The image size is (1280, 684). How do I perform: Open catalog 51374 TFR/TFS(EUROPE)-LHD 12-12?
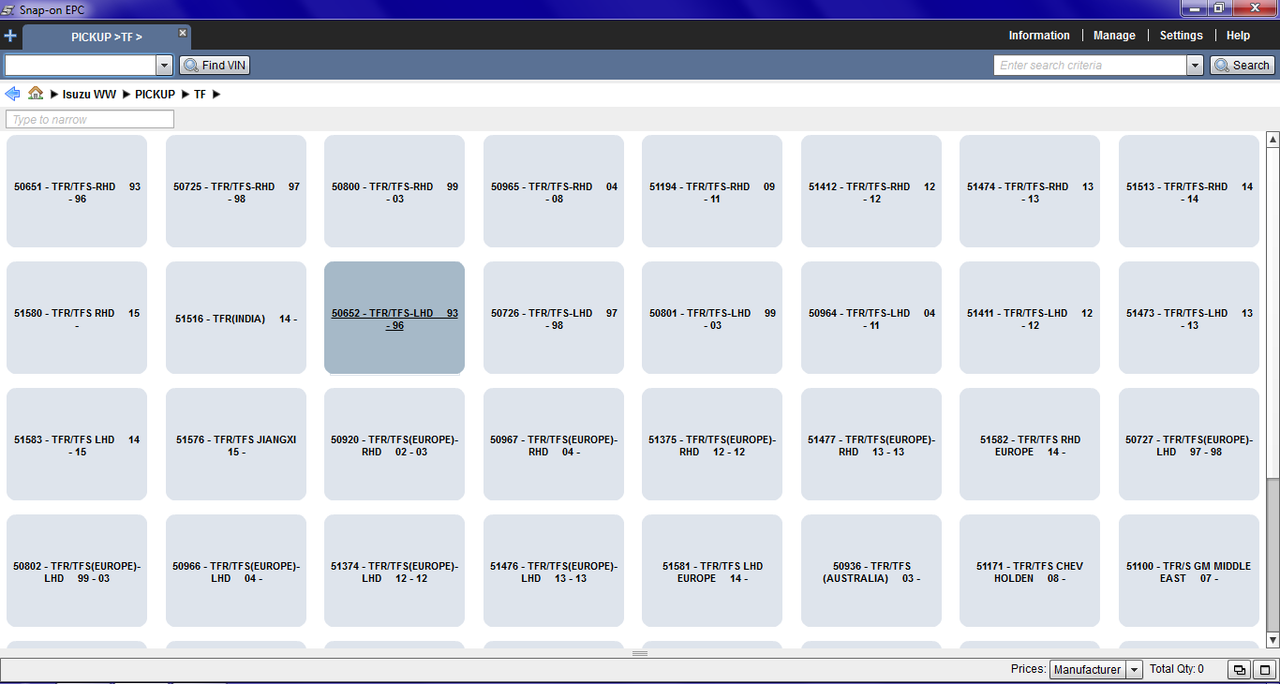(x=394, y=571)
